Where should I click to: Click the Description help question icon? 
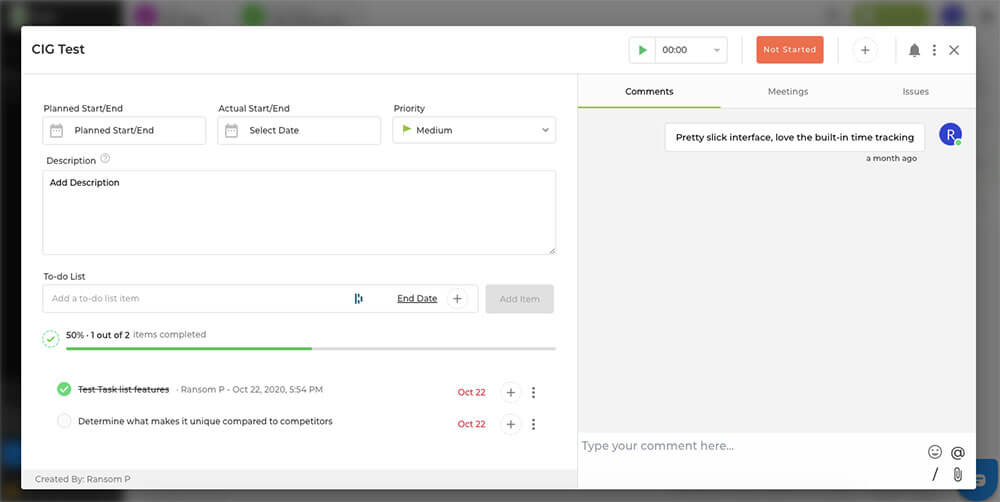pyautogui.click(x=106, y=158)
